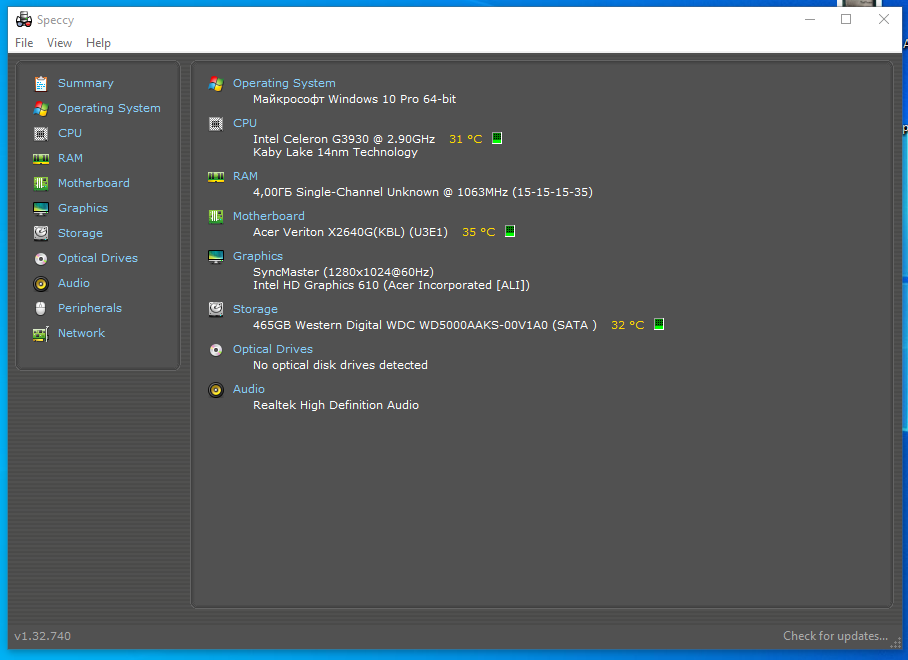Click the Summary clipboard icon in sidebar
Image resolution: width=908 pixels, height=660 pixels.
pos(40,83)
